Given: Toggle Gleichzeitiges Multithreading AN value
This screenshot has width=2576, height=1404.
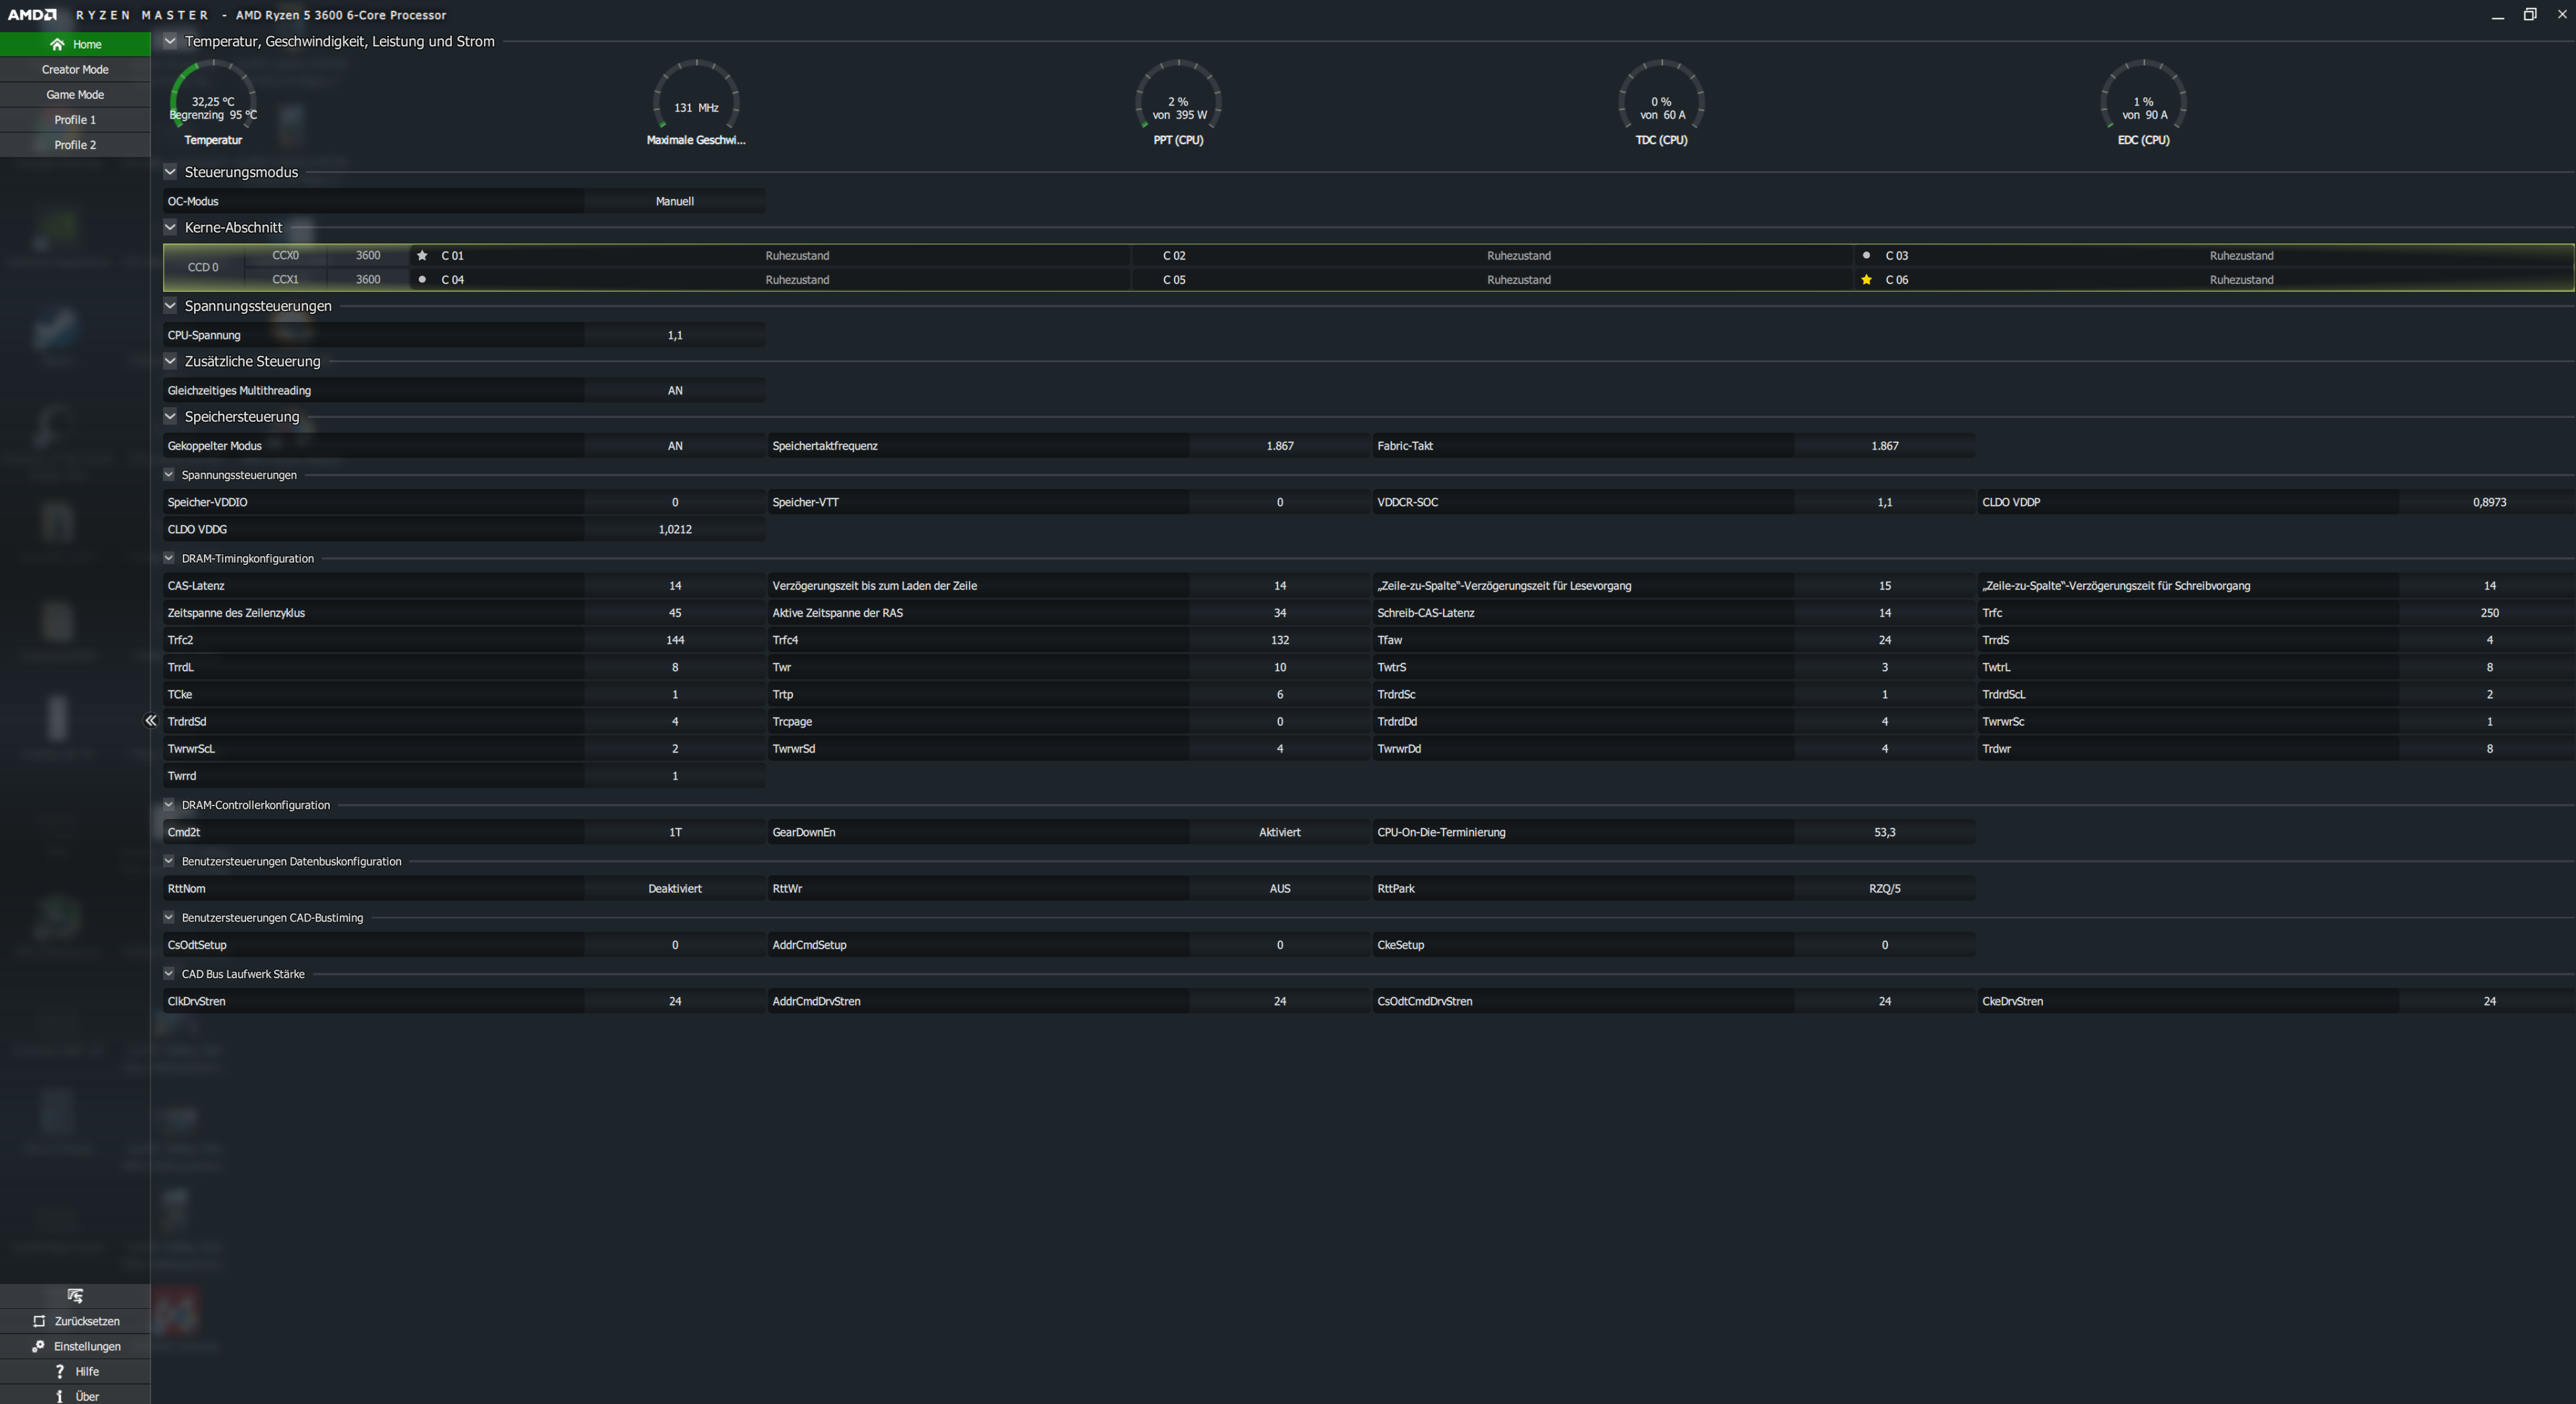Looking at the screenshot, I should (x=675, y=390).
